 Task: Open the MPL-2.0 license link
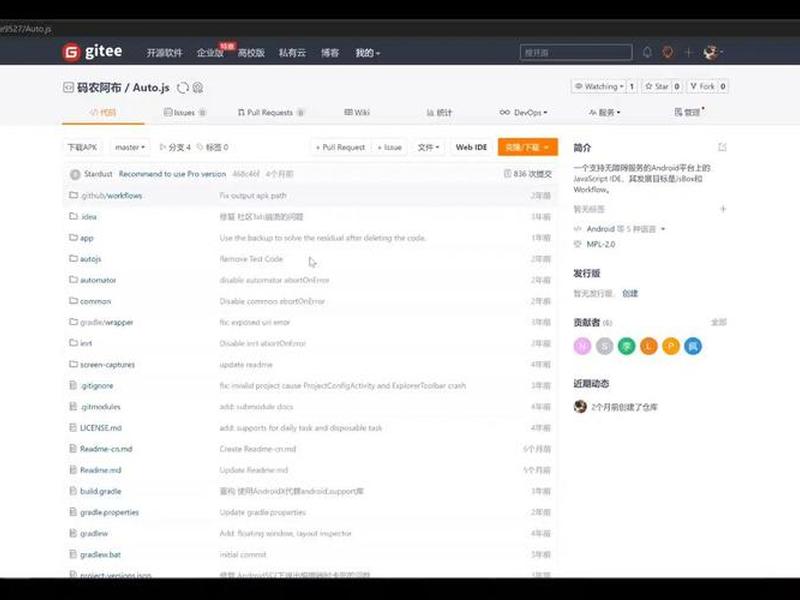(601, 244)
